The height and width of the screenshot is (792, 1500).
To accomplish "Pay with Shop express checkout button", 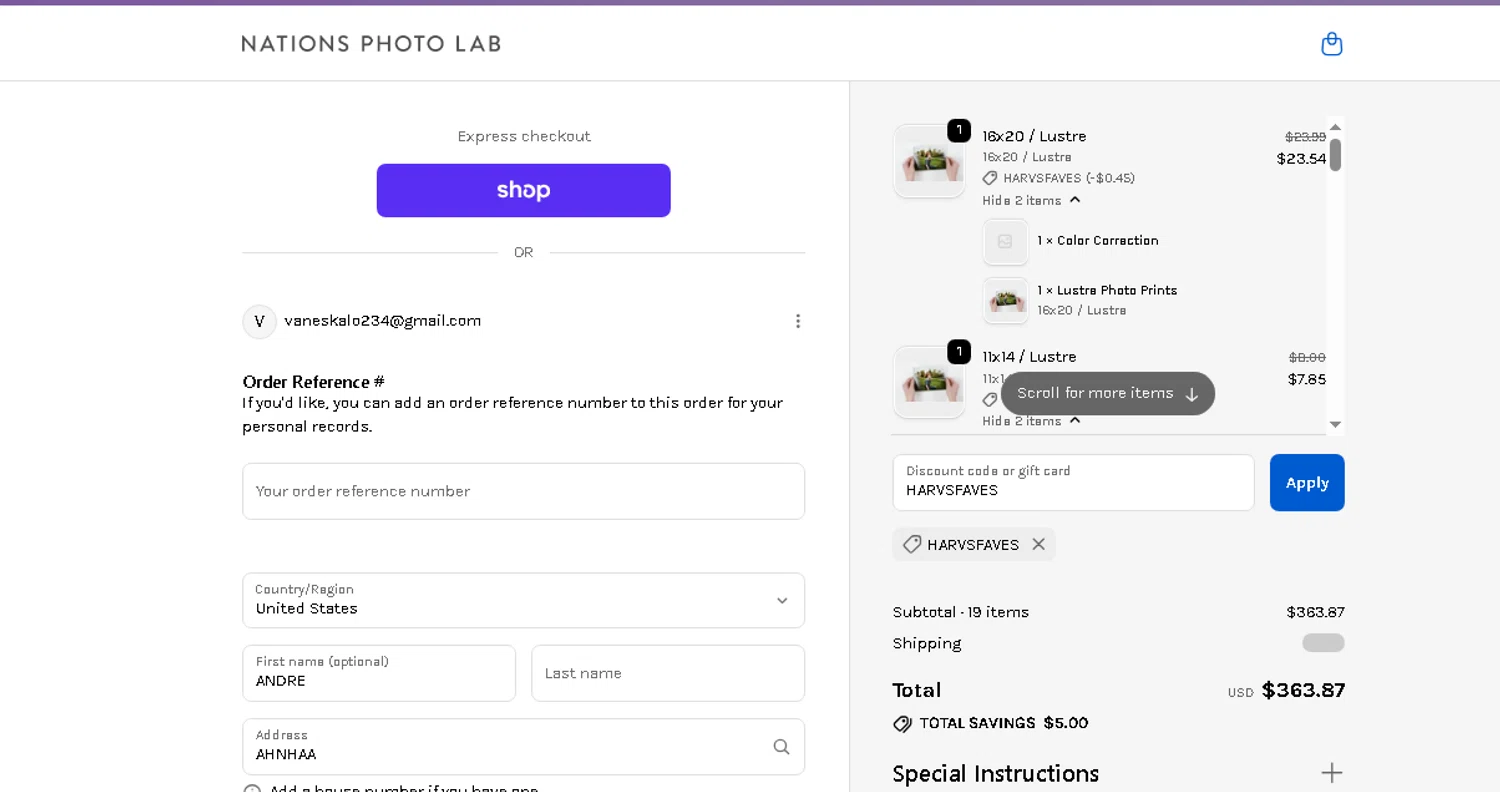I will 523,190.
